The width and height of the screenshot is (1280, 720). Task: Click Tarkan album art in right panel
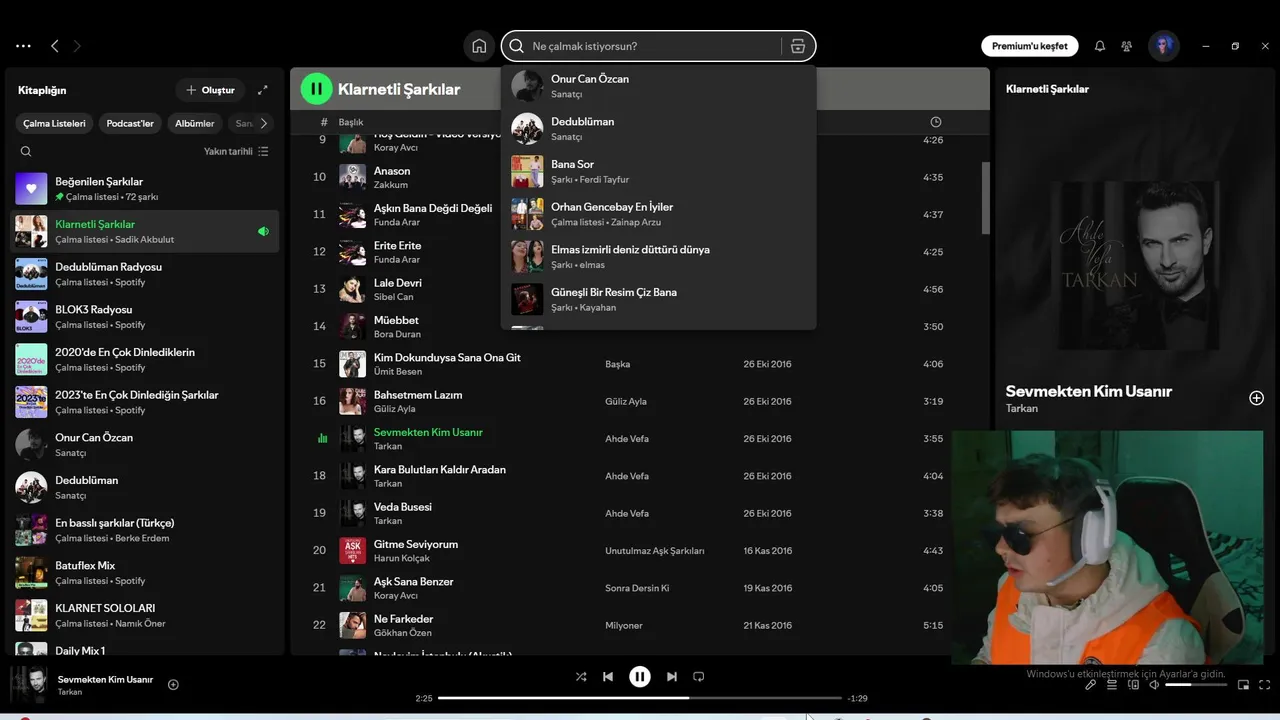1134,265
